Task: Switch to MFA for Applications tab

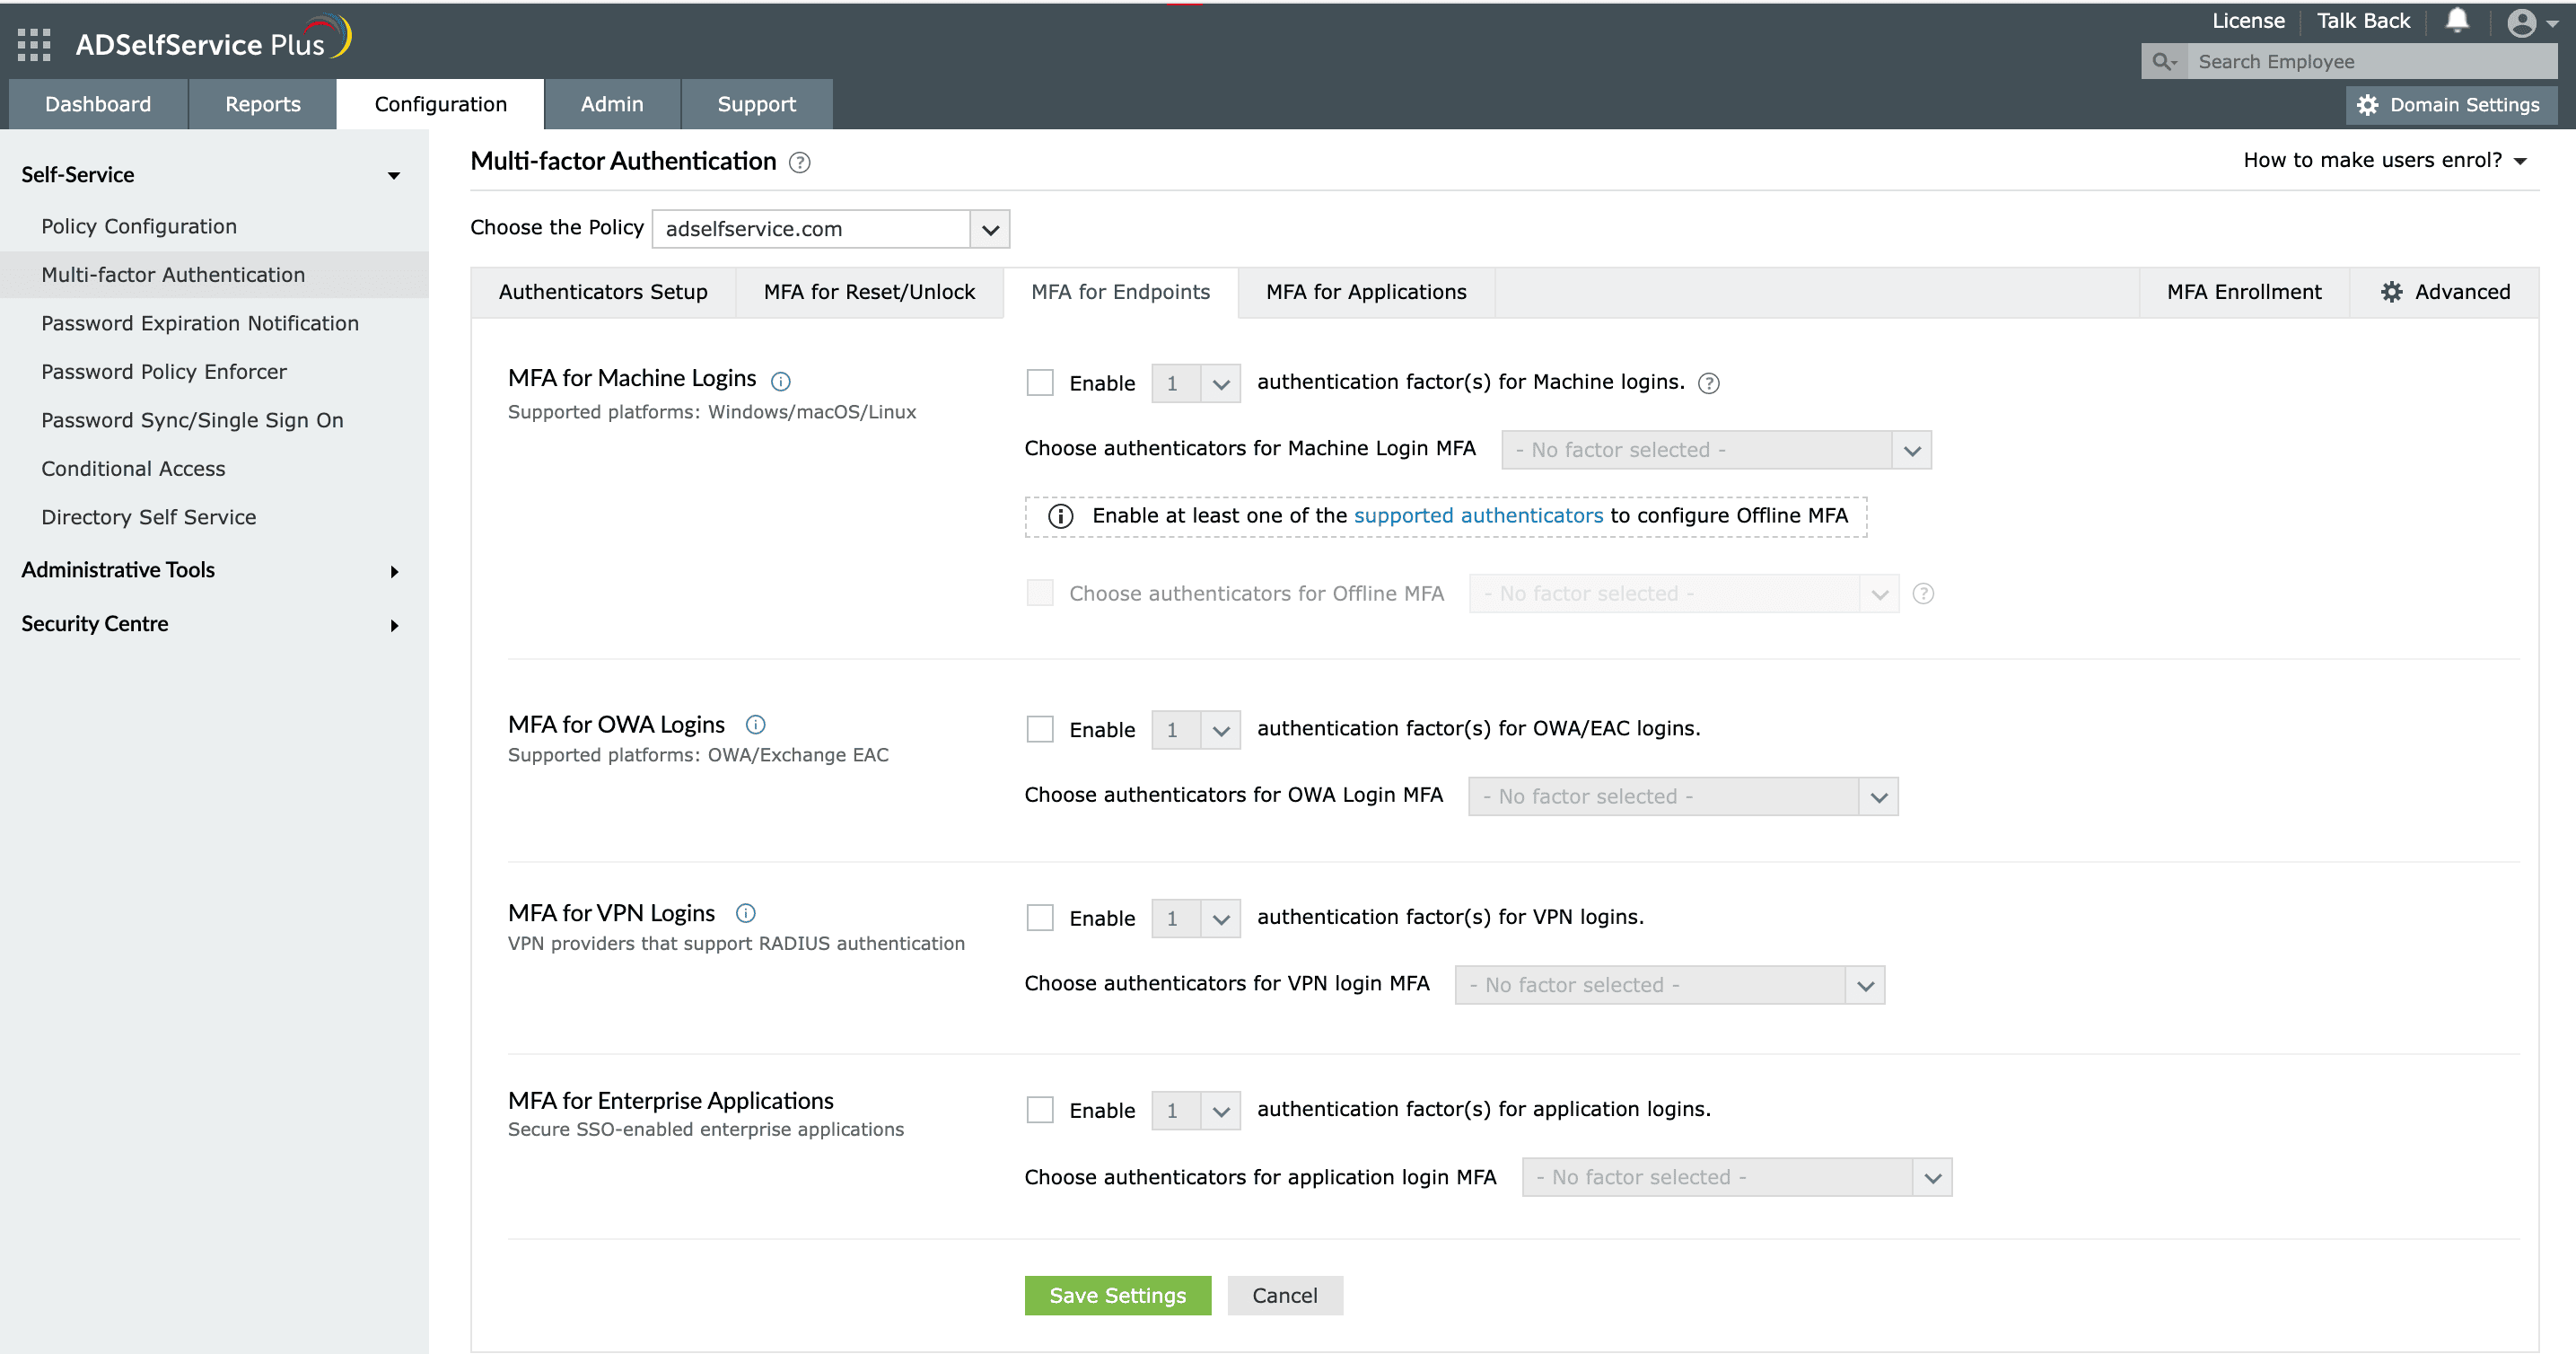Action: tap(1366, 292)
